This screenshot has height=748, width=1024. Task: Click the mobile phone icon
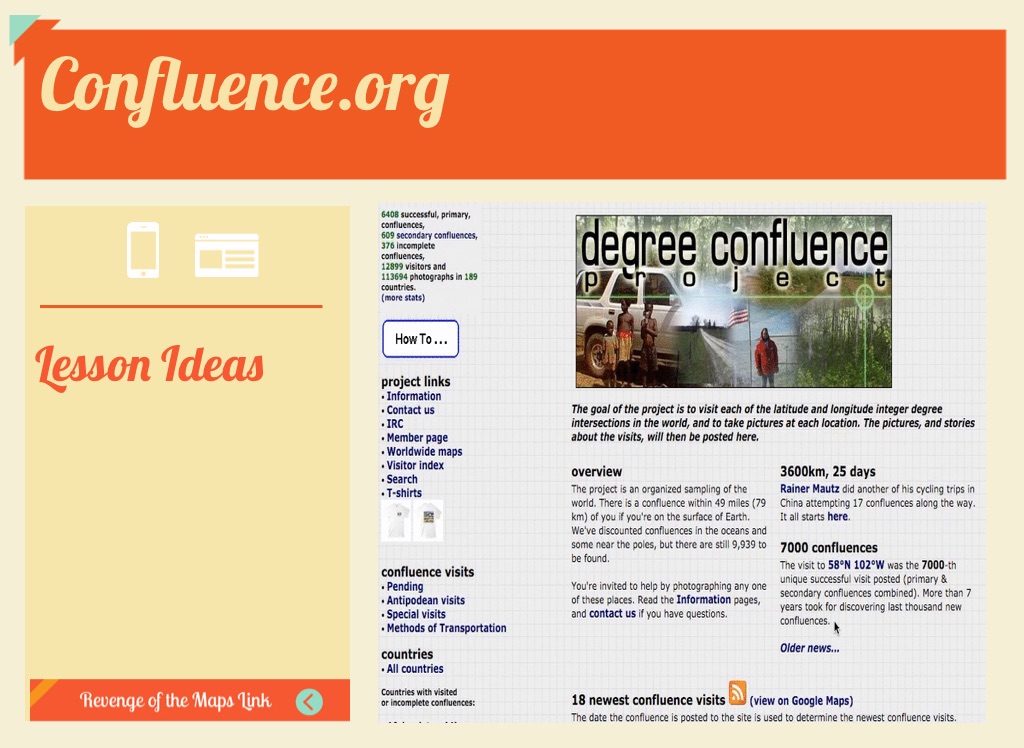[143, 251]
